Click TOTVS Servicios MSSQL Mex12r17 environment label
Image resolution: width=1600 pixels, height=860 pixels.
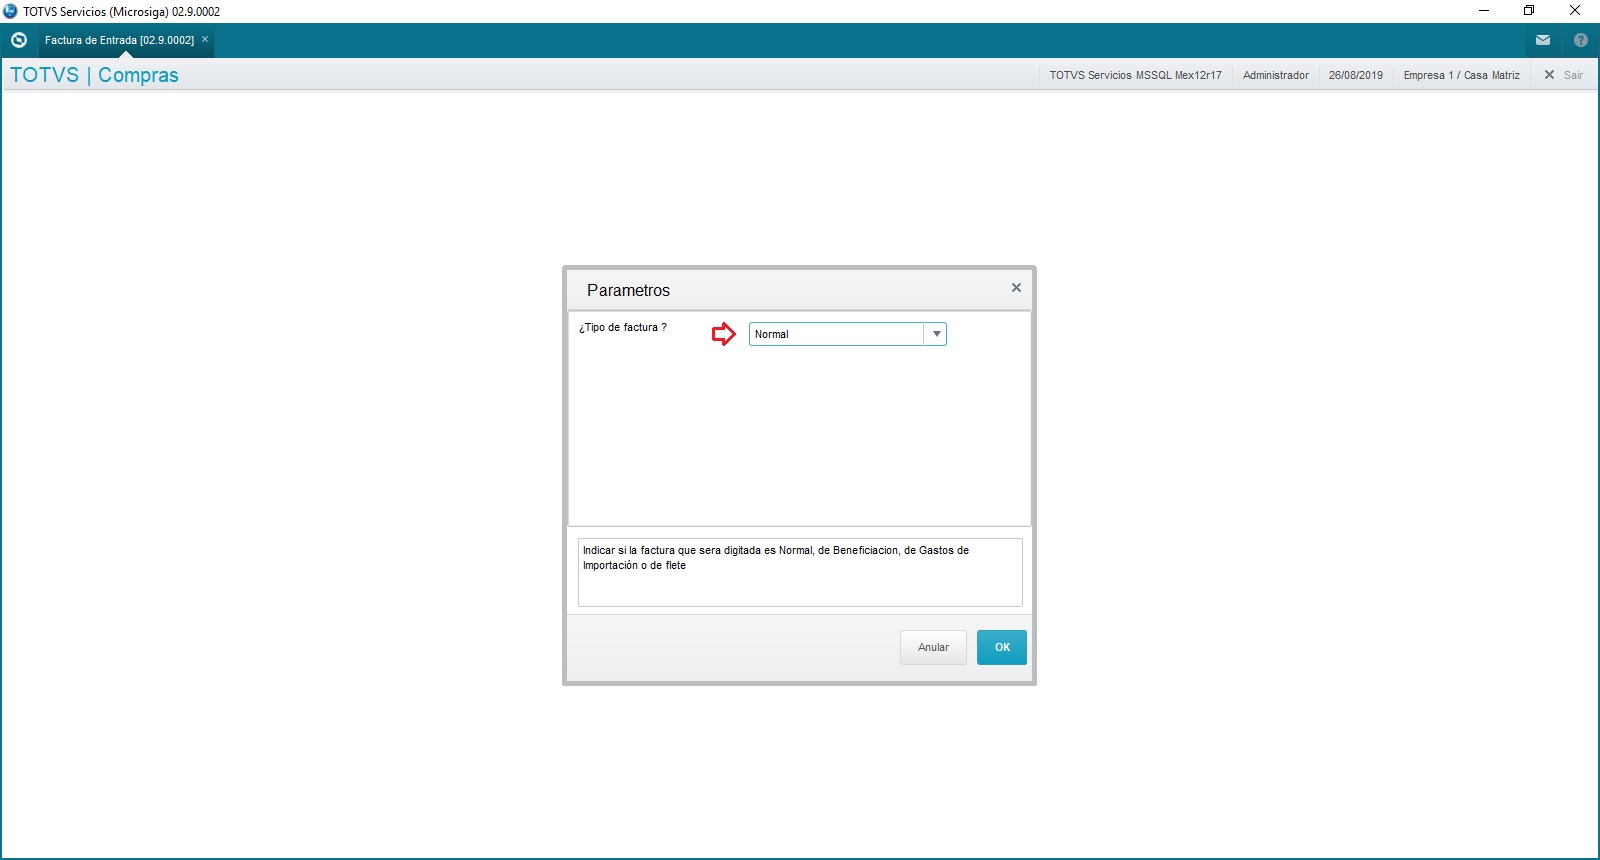click(x=1135, y=75)
